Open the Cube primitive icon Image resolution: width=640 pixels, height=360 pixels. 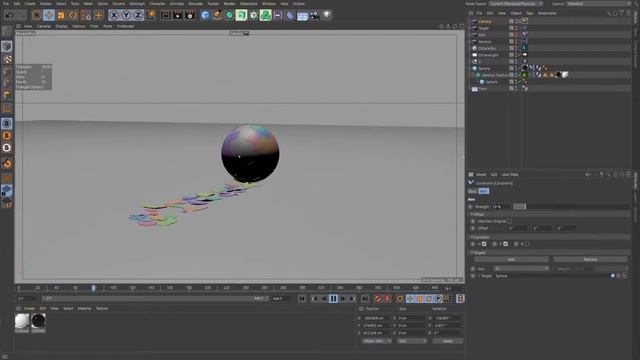[205, 16]
